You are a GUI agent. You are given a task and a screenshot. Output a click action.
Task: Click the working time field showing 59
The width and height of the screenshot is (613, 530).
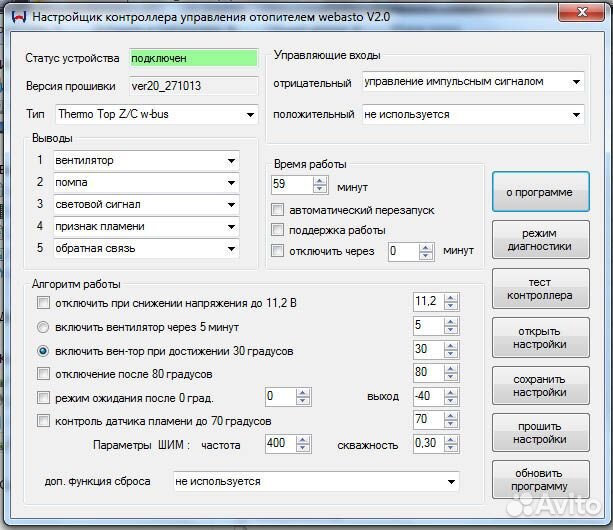coord(292,184)
